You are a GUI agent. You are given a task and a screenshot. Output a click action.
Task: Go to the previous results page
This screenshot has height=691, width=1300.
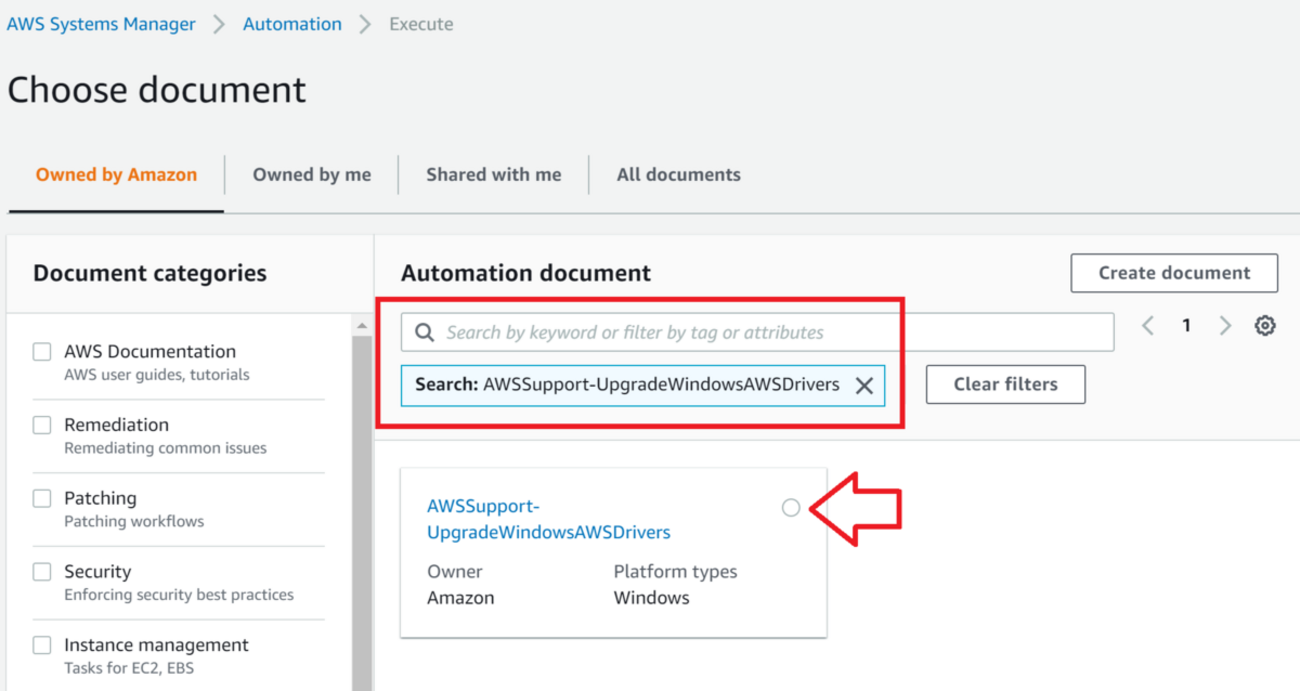(x=1148, y=326)
